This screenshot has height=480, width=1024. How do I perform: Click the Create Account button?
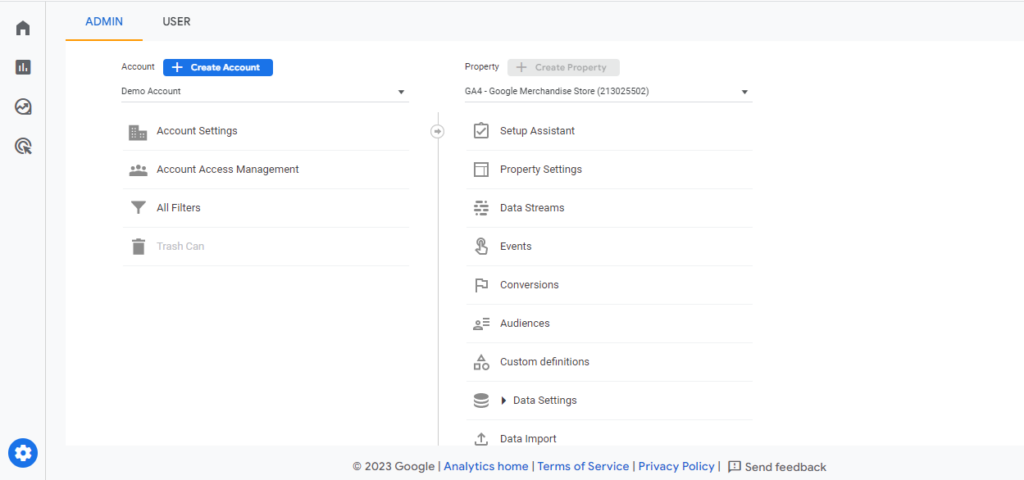[217, 67]
